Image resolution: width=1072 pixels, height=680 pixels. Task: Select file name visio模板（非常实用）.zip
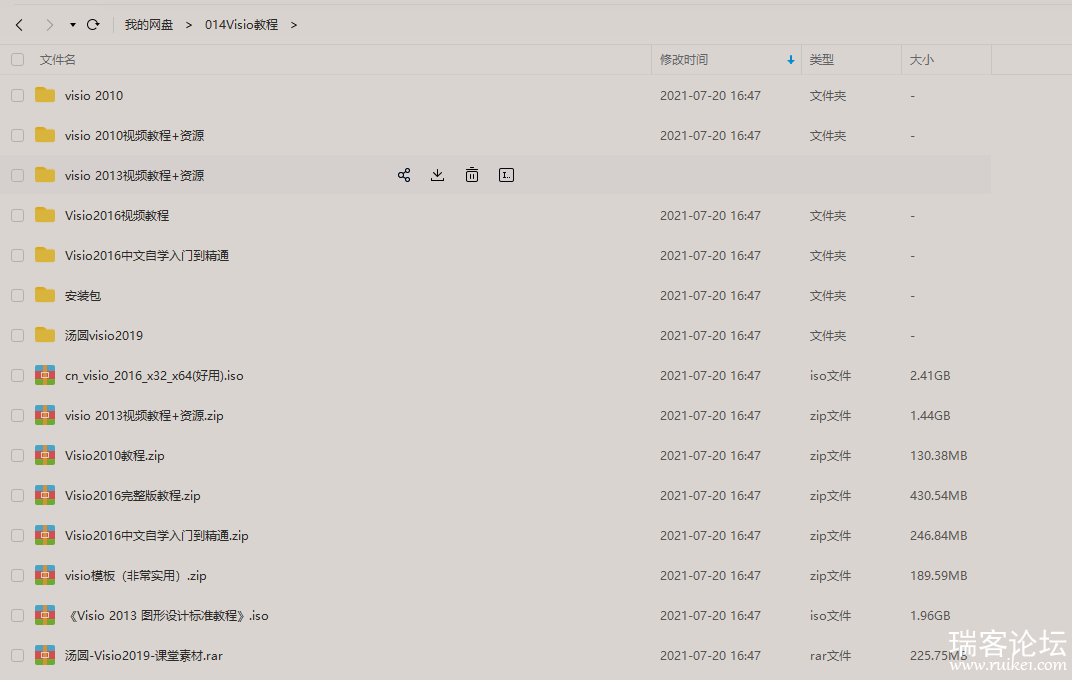135,575
